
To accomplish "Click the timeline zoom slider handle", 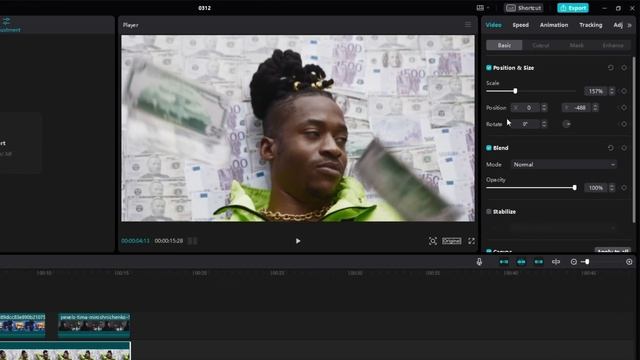I will pos(587,262).
